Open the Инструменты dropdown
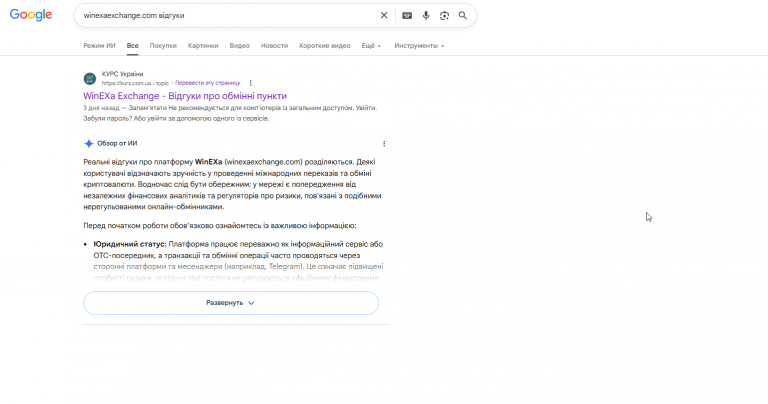Viewport: 768px width, 404px height. pos(419,46)
